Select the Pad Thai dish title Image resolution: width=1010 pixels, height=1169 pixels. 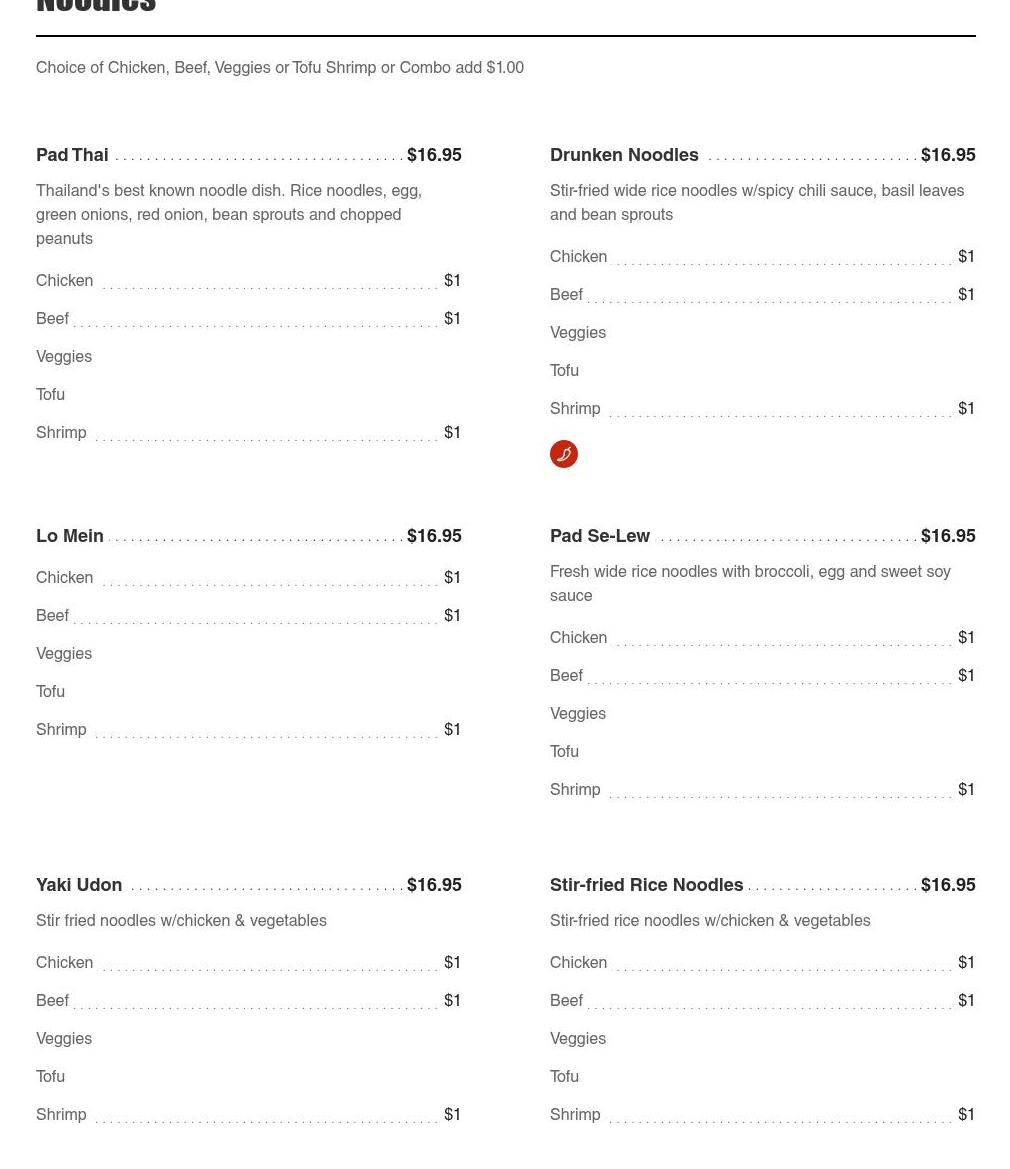(72, 155)
